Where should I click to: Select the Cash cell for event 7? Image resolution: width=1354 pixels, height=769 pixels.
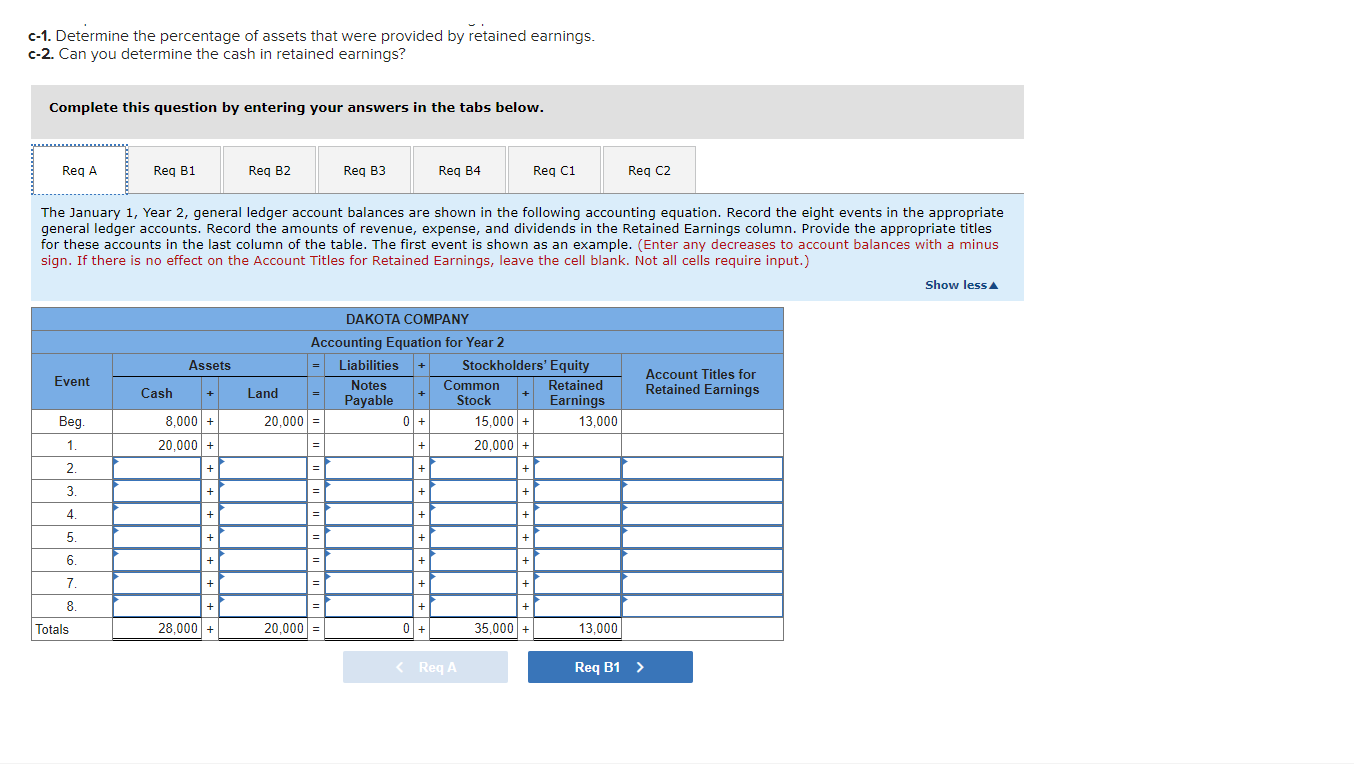157,583
